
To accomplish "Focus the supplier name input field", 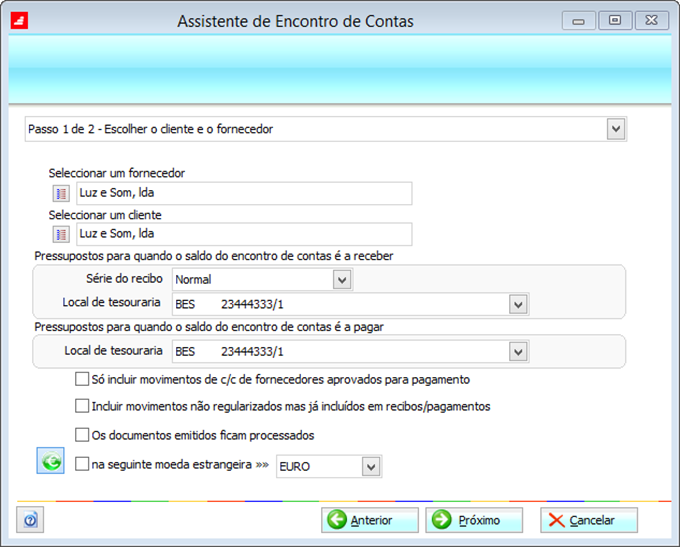I will coord(244,193).
